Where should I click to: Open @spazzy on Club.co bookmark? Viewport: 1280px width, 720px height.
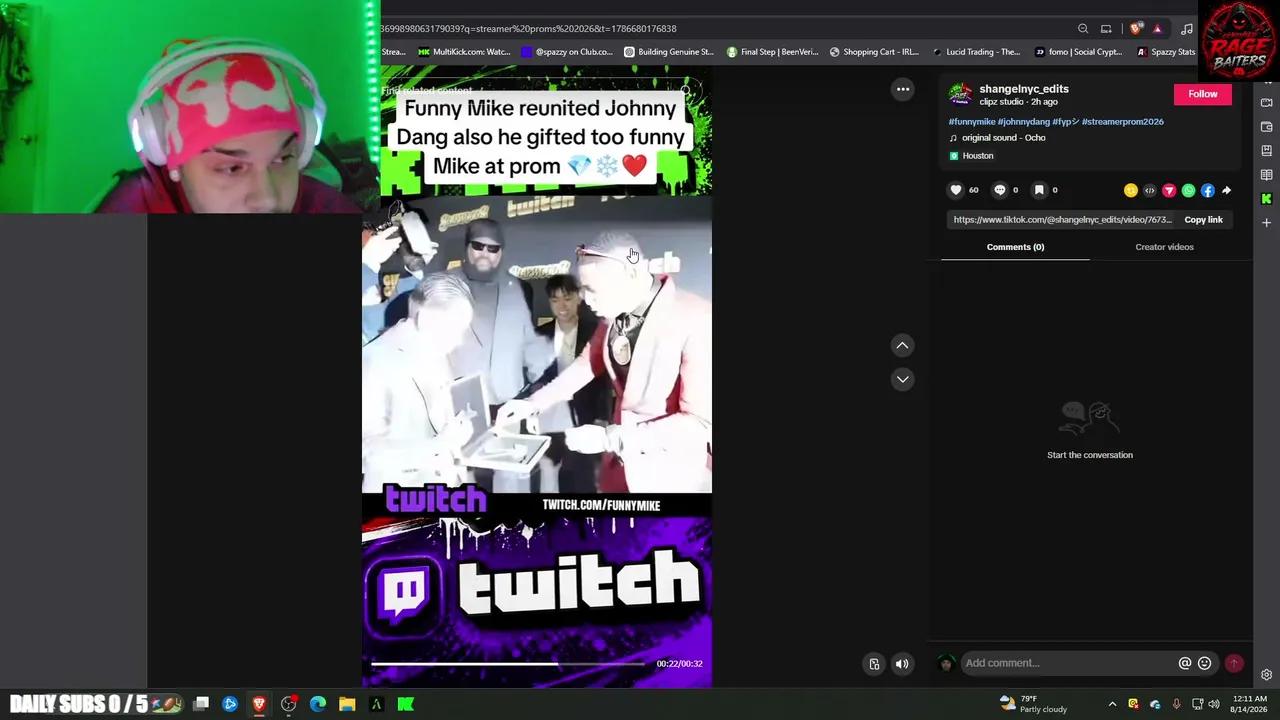coord(567,52)
